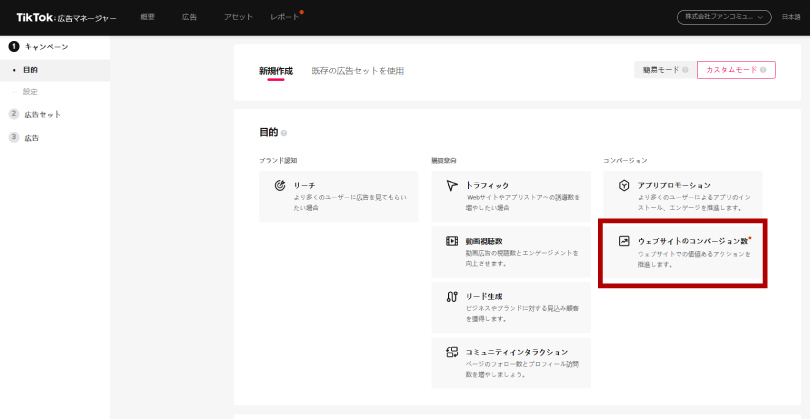Switch to 既存の広告セットを使用 tab
The image size is (810, 419).
(357, 71)
